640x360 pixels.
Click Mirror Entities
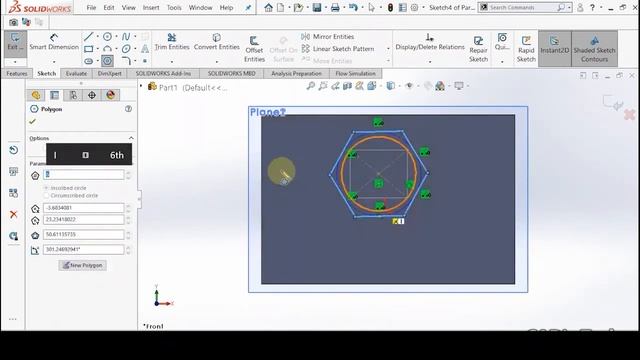(328, 37)
